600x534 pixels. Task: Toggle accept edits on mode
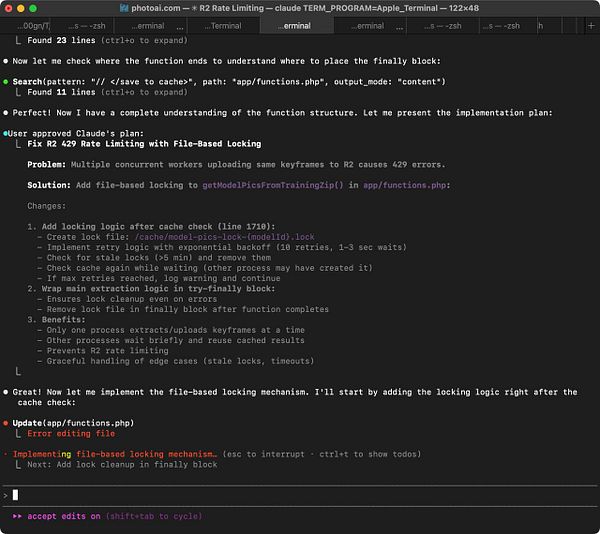[64, 516]
